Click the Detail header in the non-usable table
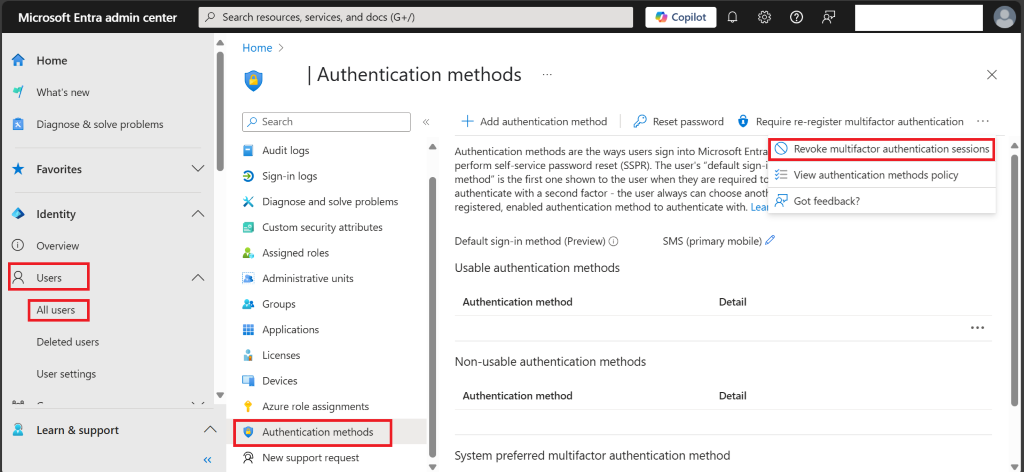Viewport: 1024px width, 472px height. point(733,396)
